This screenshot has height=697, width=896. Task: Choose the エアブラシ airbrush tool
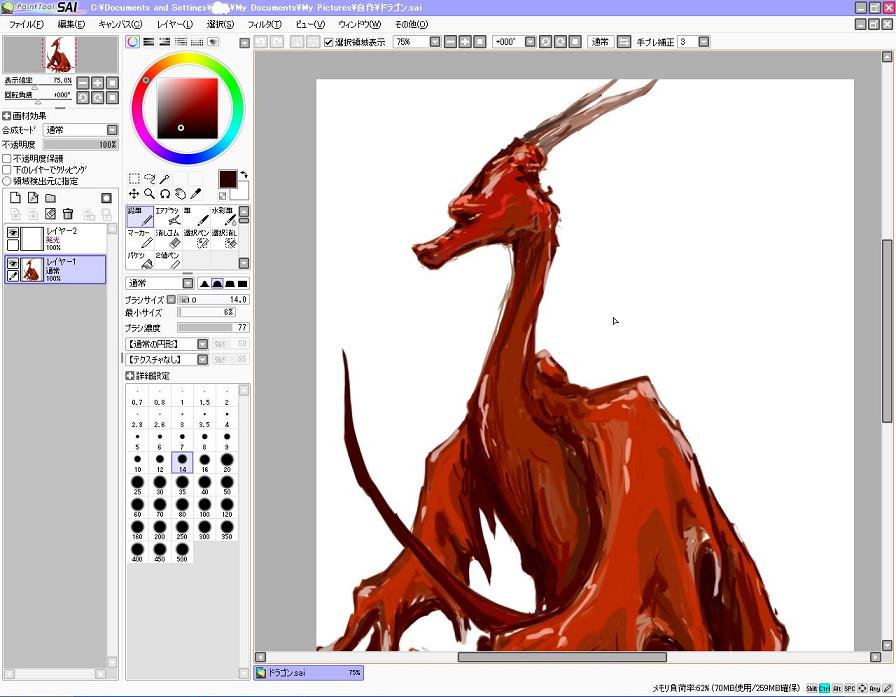tap(168, 217)
